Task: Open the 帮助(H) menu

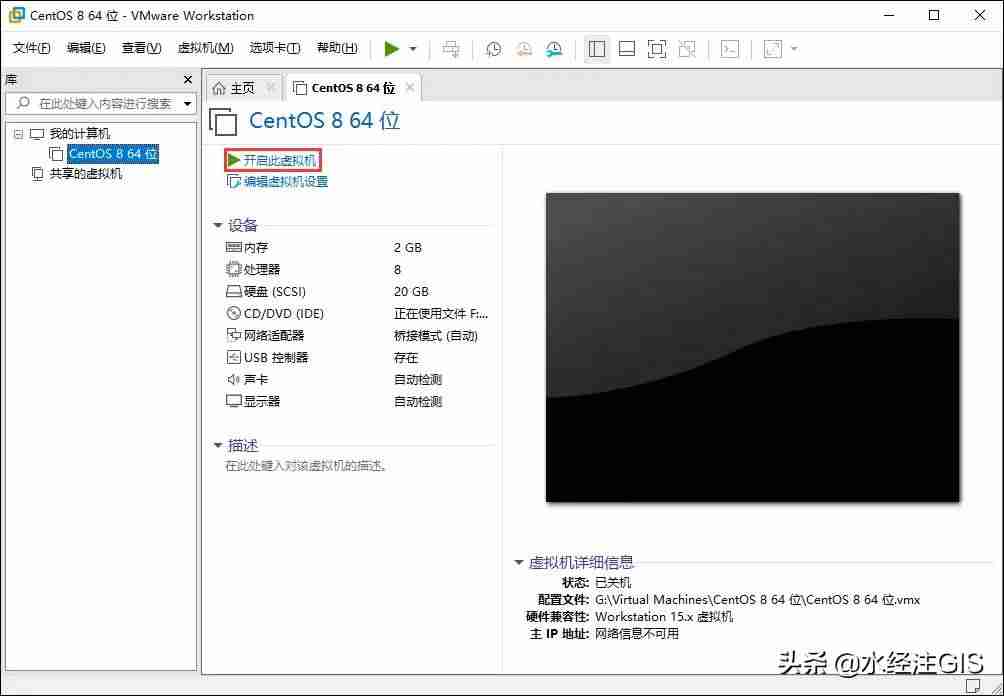Action: point(337,48)
